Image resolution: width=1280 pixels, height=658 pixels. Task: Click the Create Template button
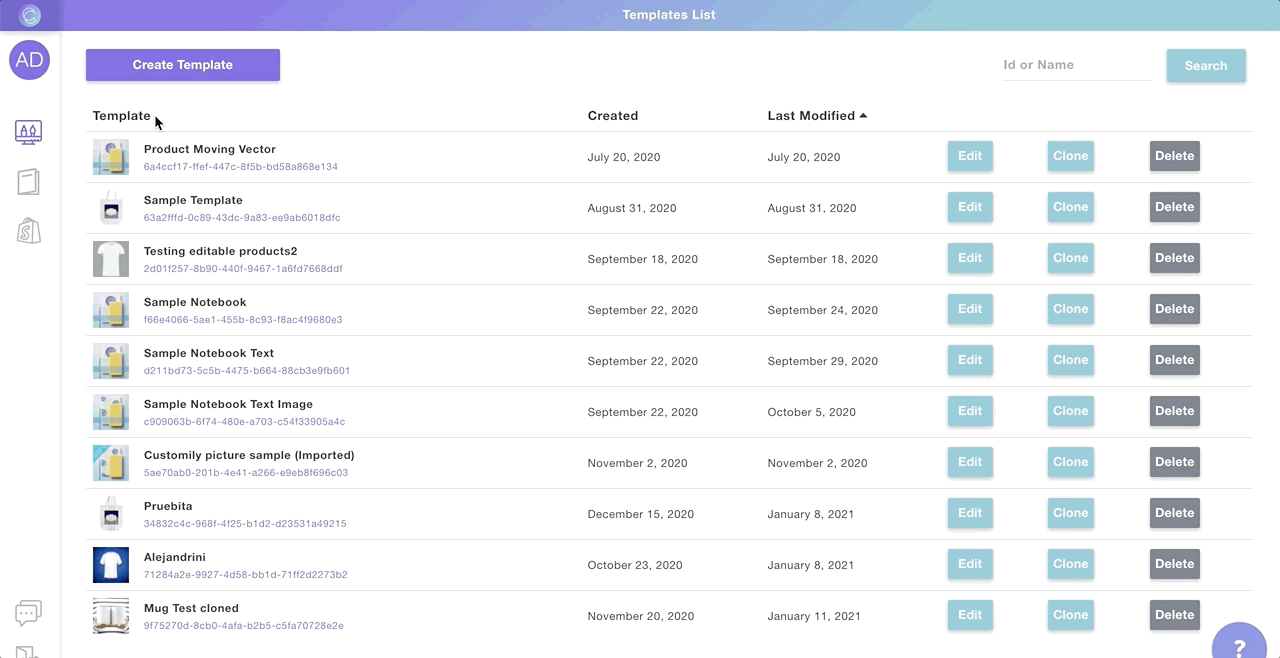click(x=183, y=65)
